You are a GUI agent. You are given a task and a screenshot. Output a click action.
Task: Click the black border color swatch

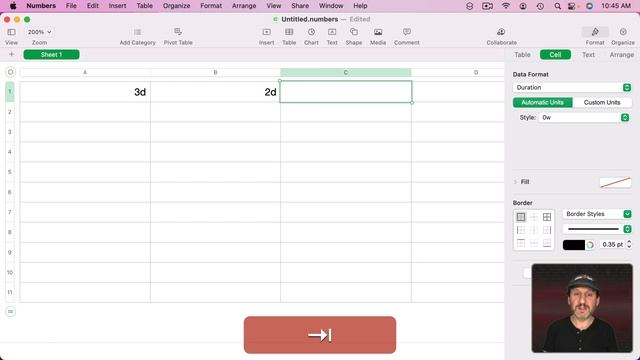pyautogui.click(x=573, y=244)
